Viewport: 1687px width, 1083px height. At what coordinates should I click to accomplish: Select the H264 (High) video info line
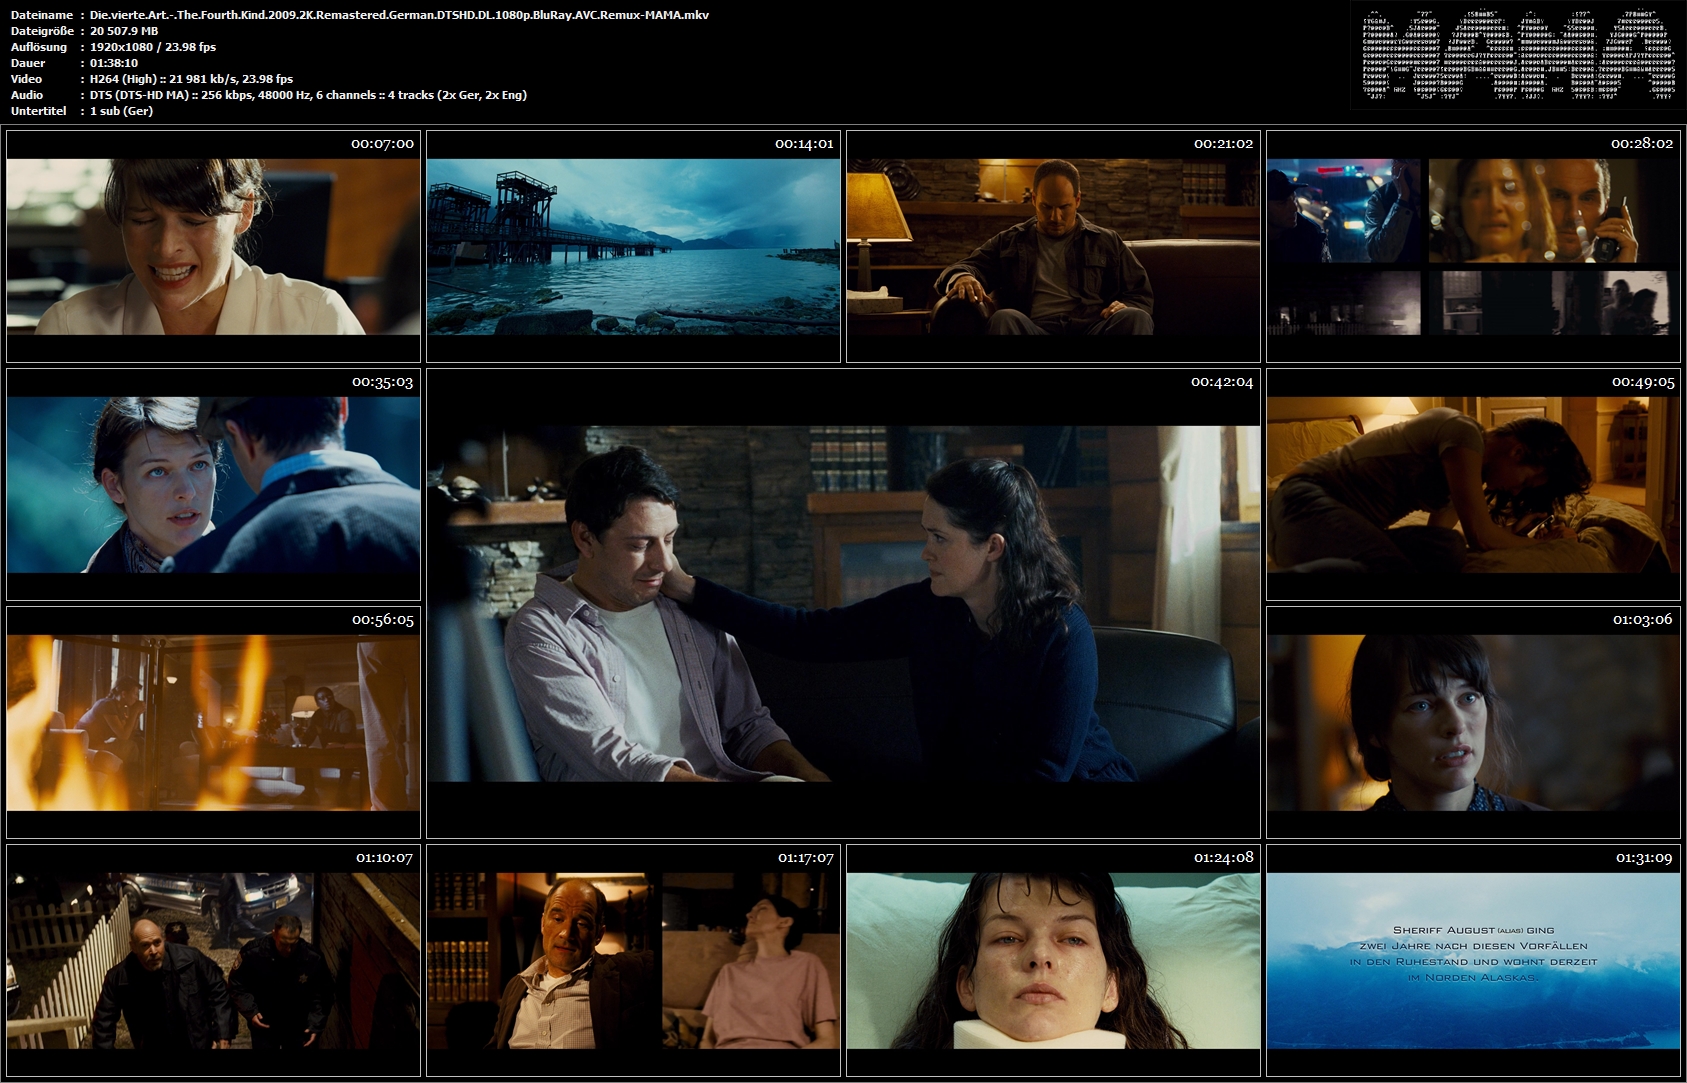[x=191, y=79]
